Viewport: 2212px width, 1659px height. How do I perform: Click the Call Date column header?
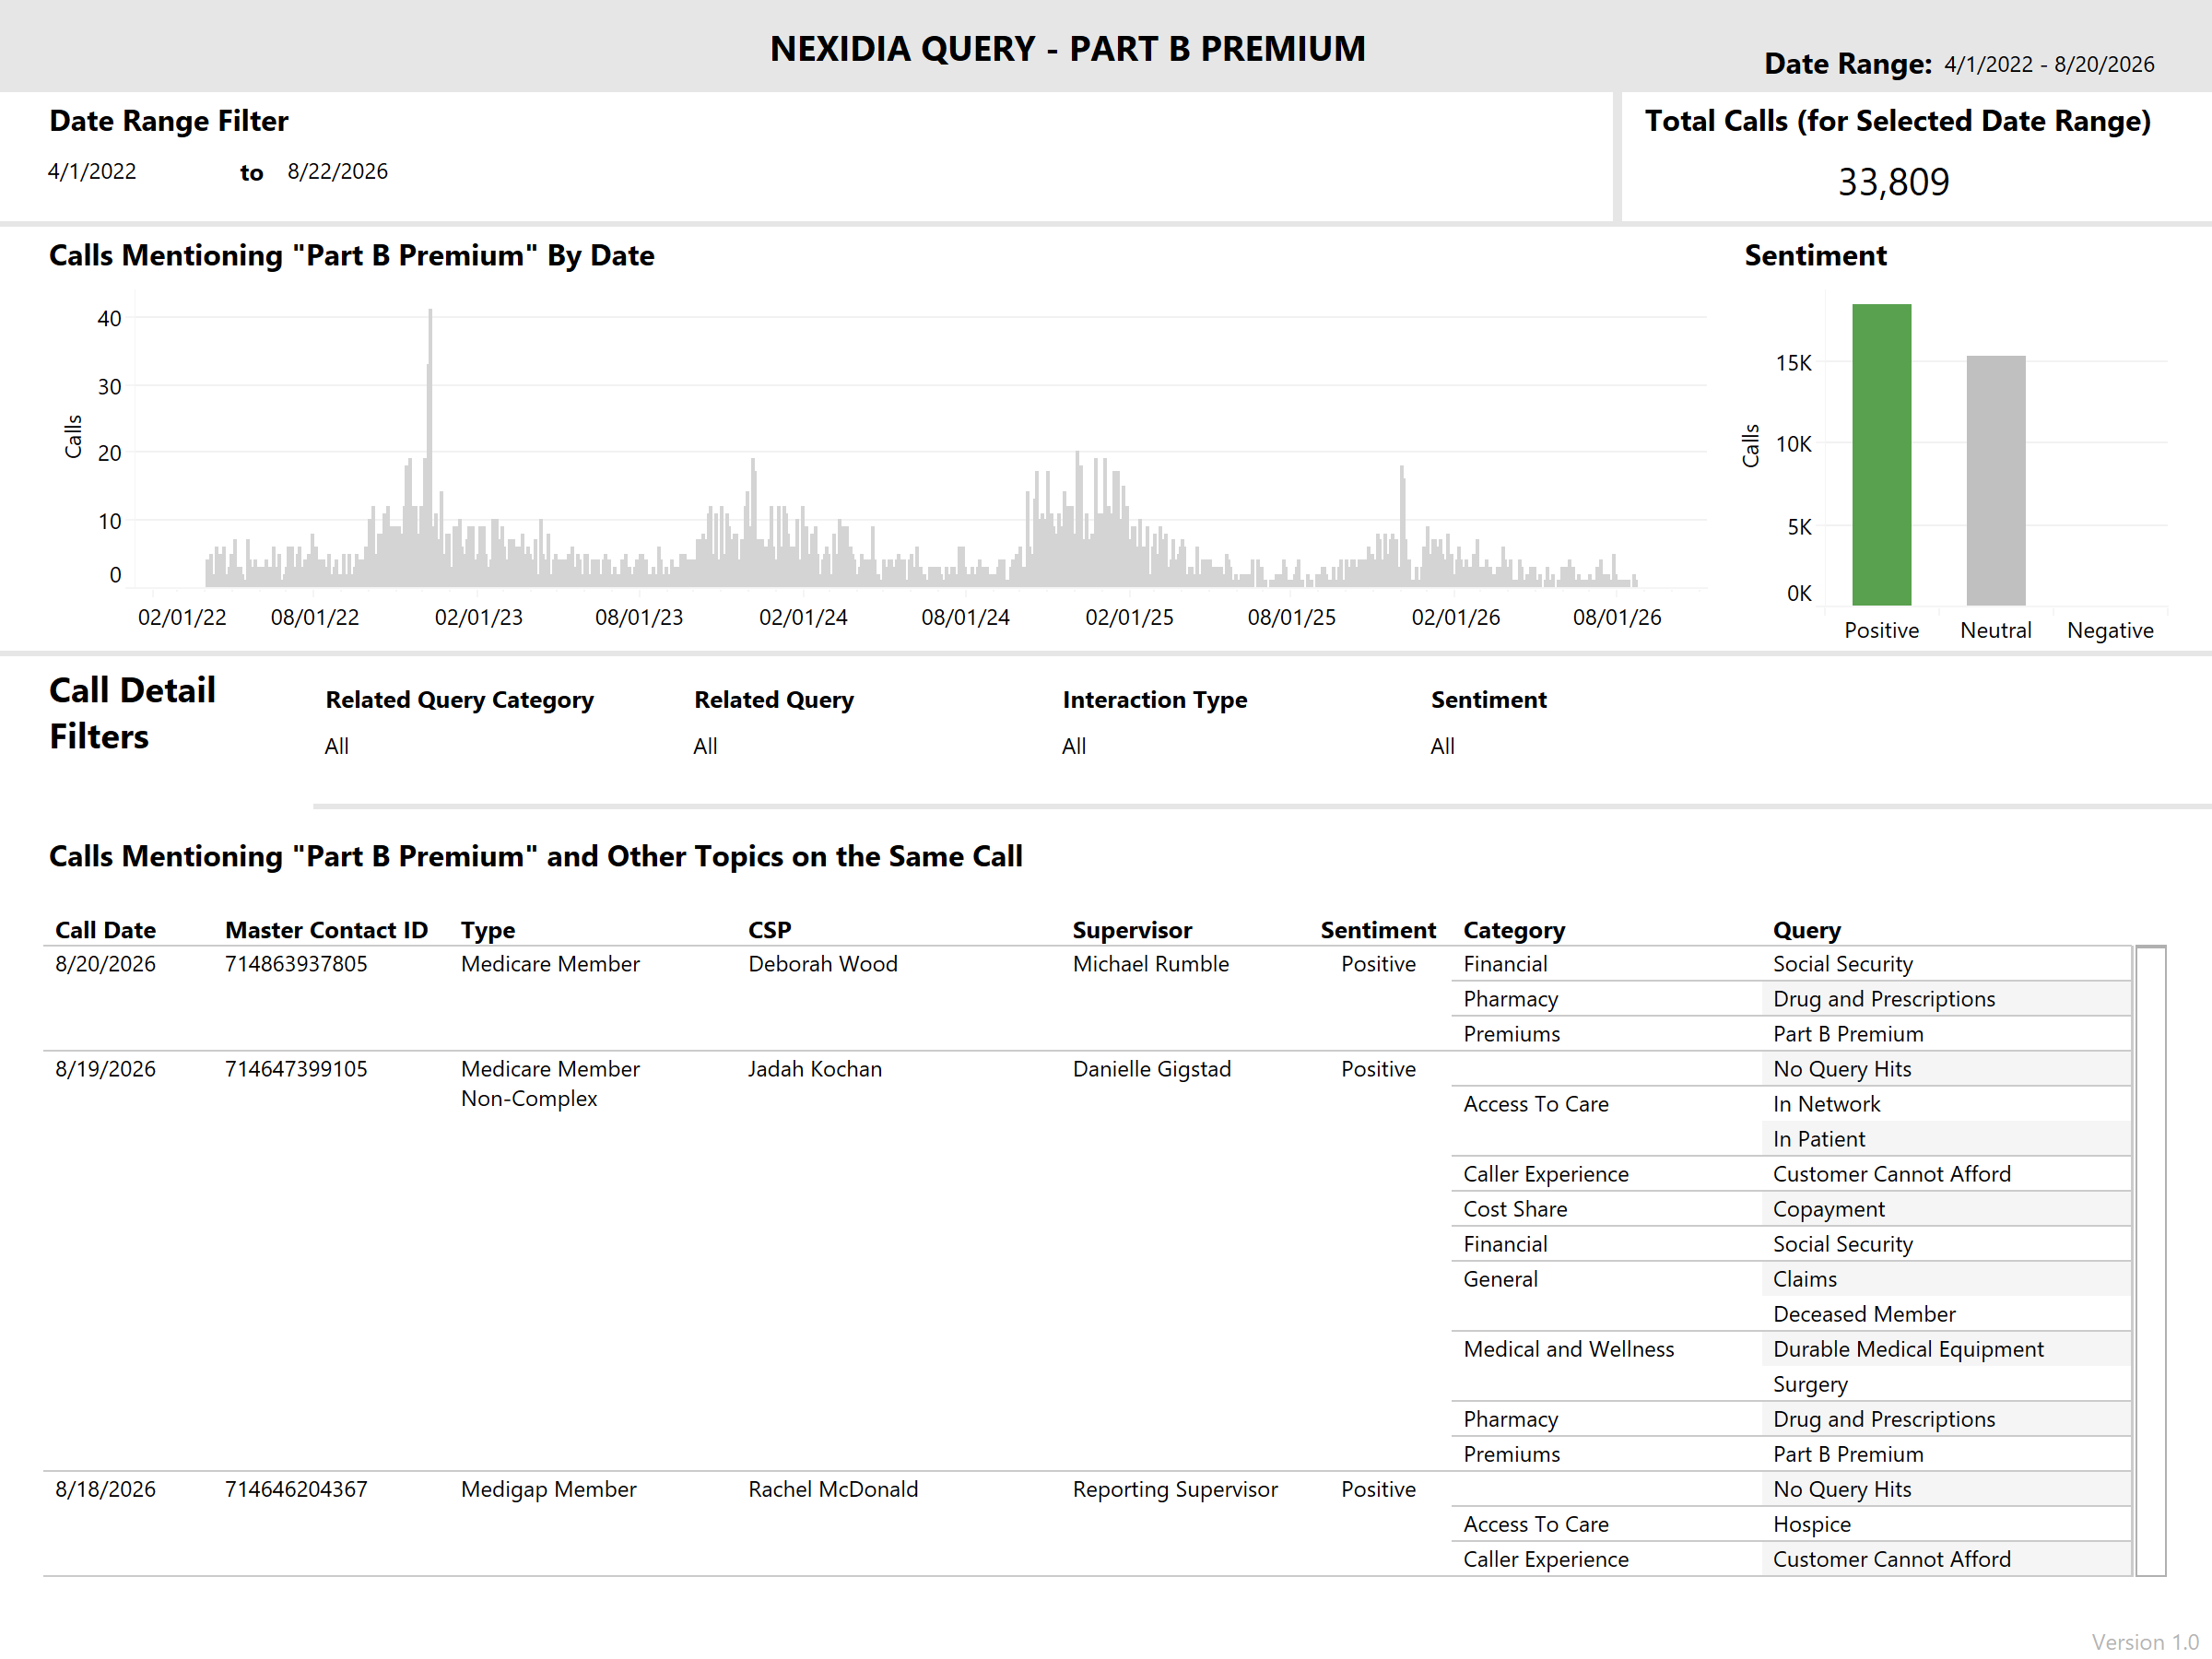pos(105,930)
